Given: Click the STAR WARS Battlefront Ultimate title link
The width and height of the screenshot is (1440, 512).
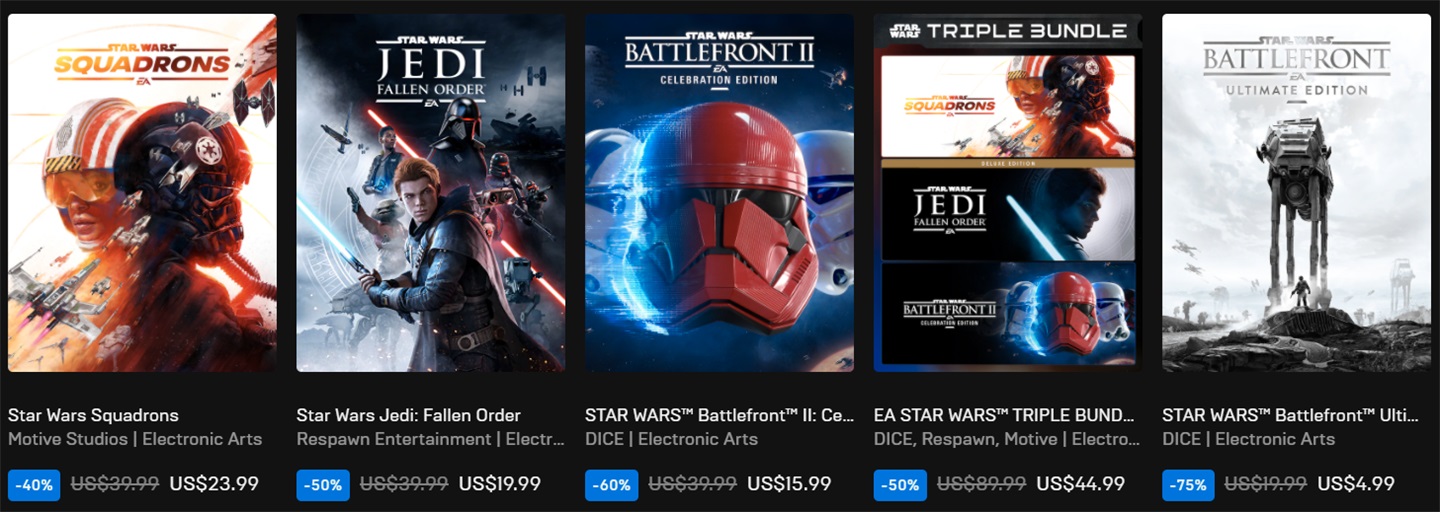Looking at the screenshot, I should pos(1296,415).
